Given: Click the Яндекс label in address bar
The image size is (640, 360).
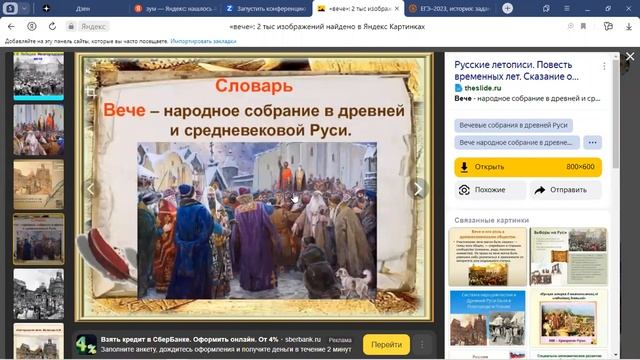Looking at the screenshot, I should 93,27.
